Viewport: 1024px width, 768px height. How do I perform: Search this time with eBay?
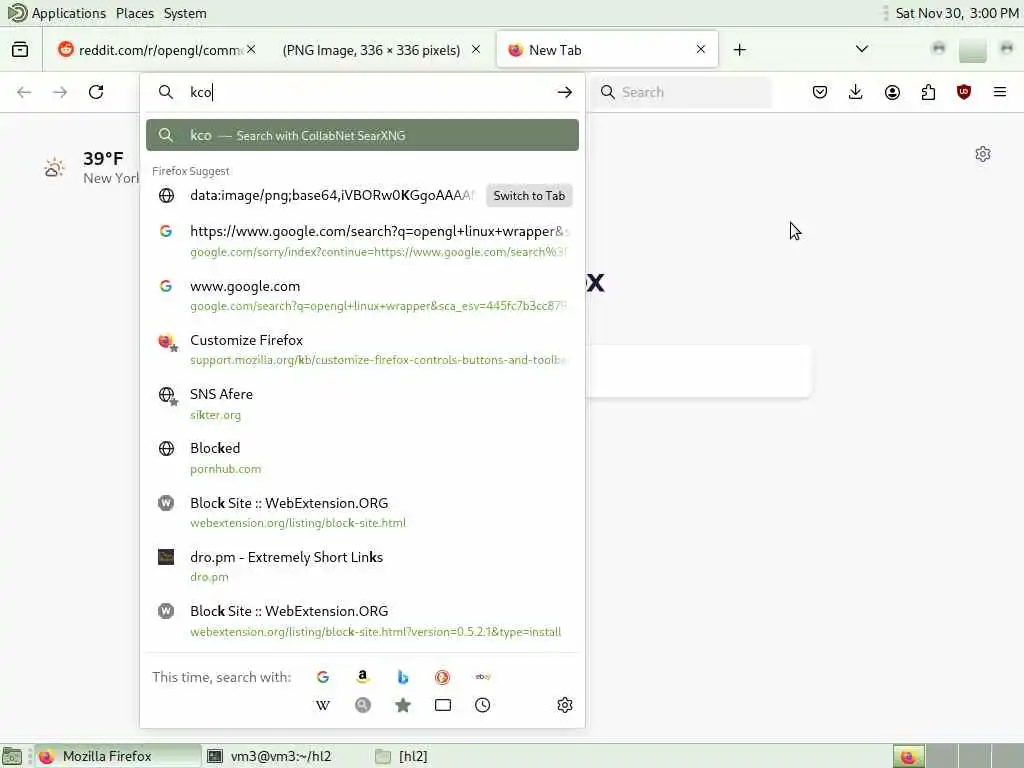pos(483,677)
